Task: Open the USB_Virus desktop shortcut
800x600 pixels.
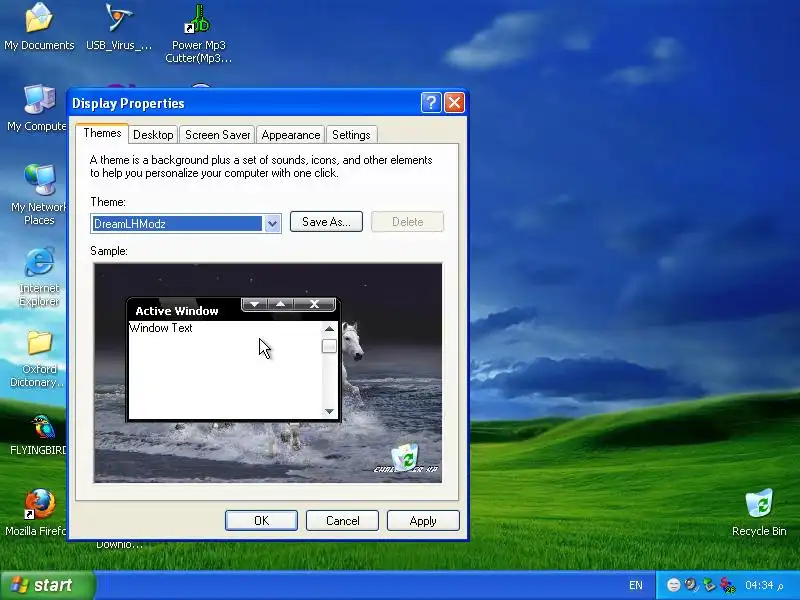Action: point(118,26)
